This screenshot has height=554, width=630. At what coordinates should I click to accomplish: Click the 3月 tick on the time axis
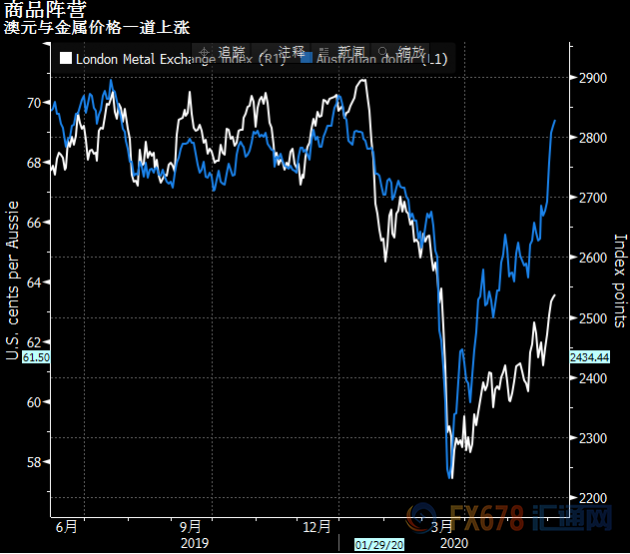click(441, 527)
